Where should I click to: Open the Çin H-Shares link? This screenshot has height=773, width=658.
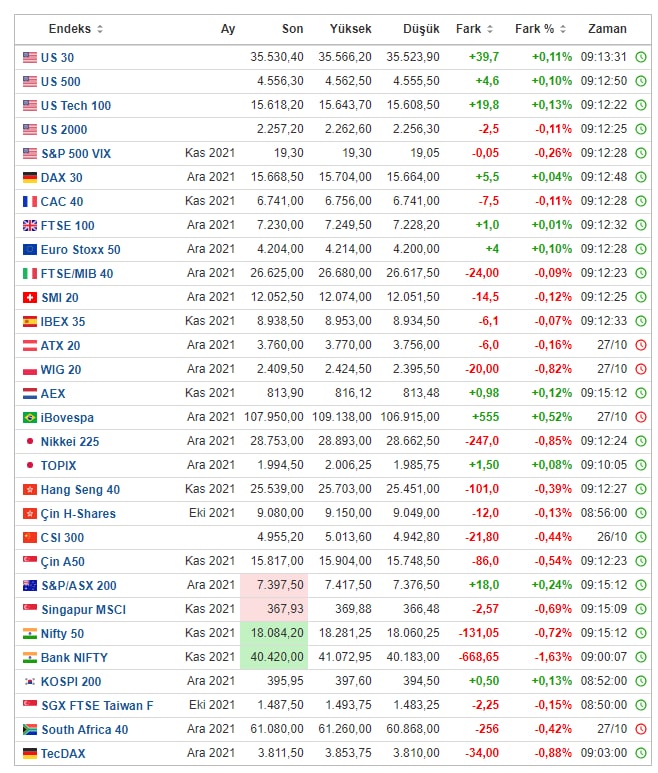click(x=78, y=514)
